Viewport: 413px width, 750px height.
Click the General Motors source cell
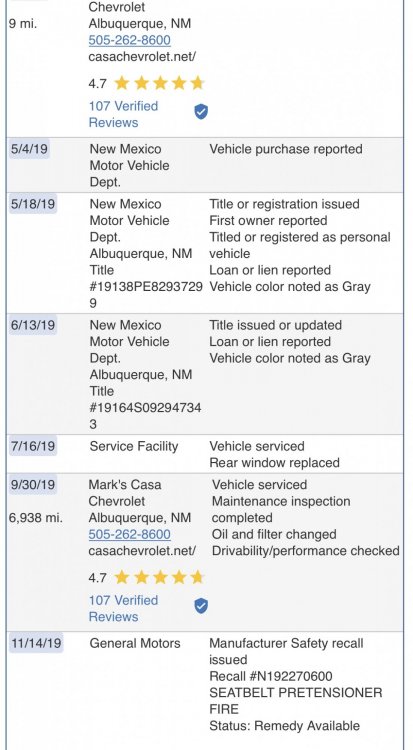(x=135, y=643)
